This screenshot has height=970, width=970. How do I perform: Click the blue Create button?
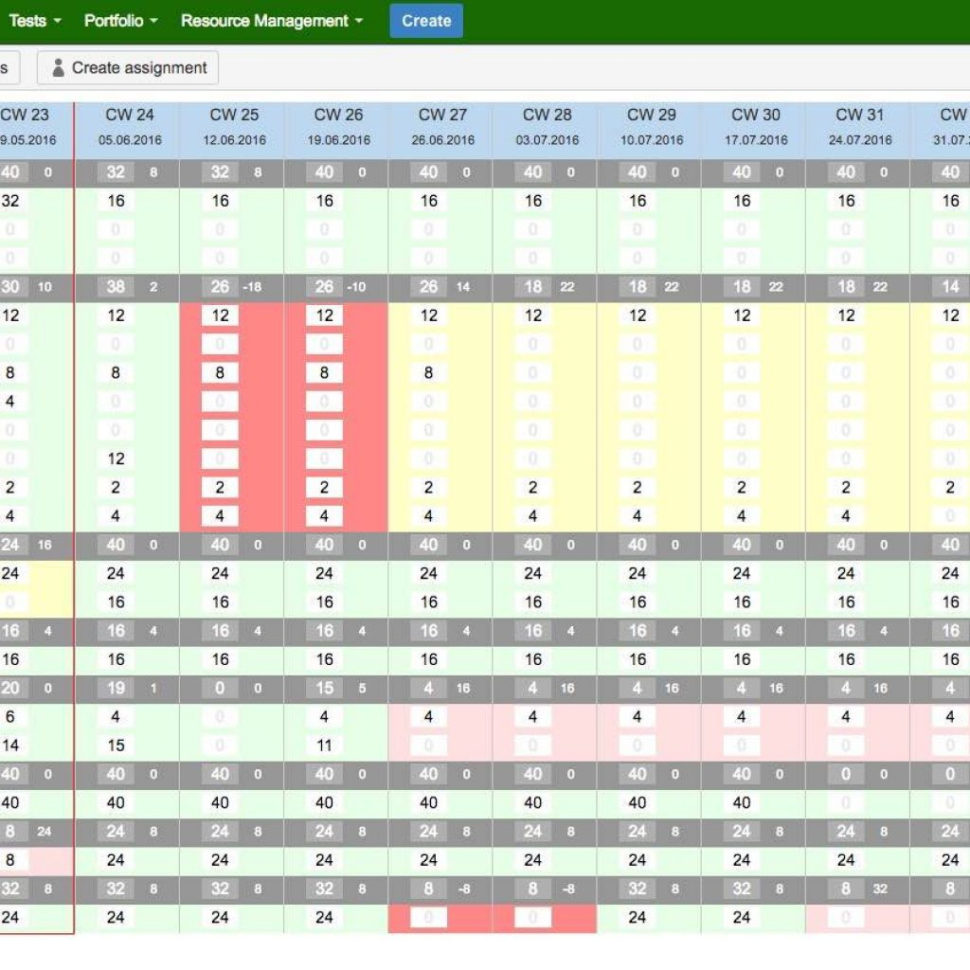(x=425, y=20)
